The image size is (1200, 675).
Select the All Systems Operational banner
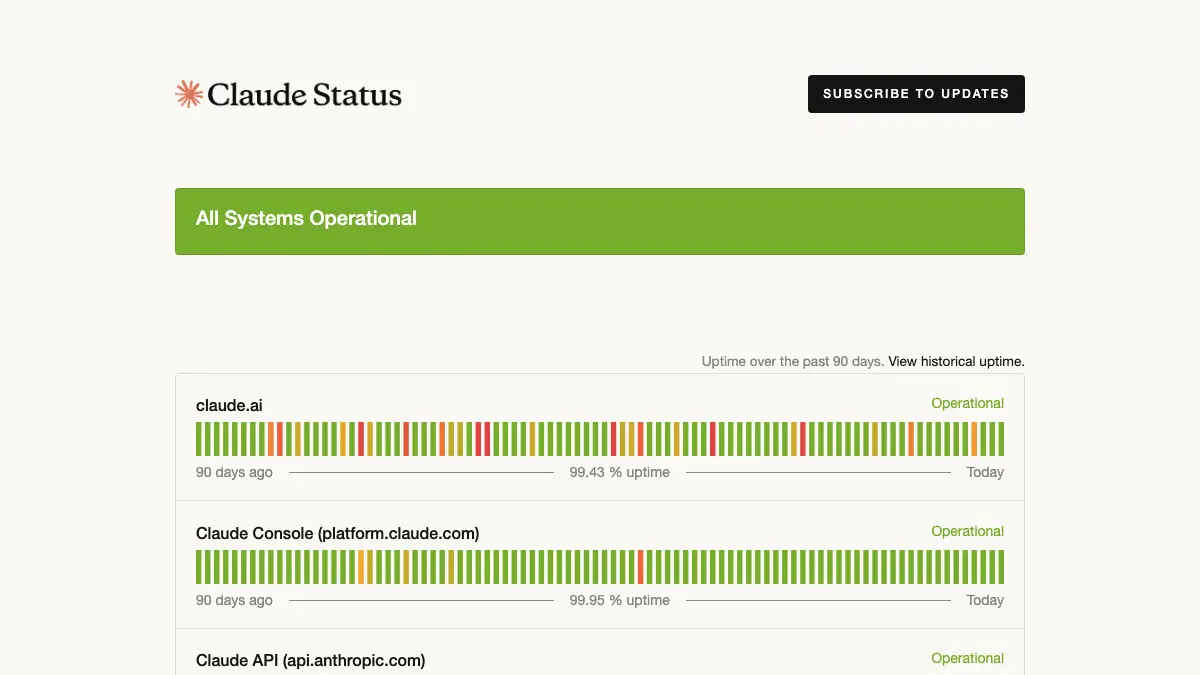[x=600, y=221]
